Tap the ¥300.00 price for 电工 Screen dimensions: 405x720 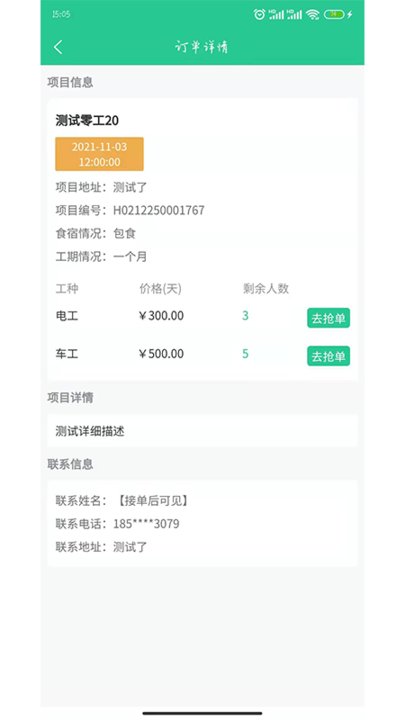point(161,316)
